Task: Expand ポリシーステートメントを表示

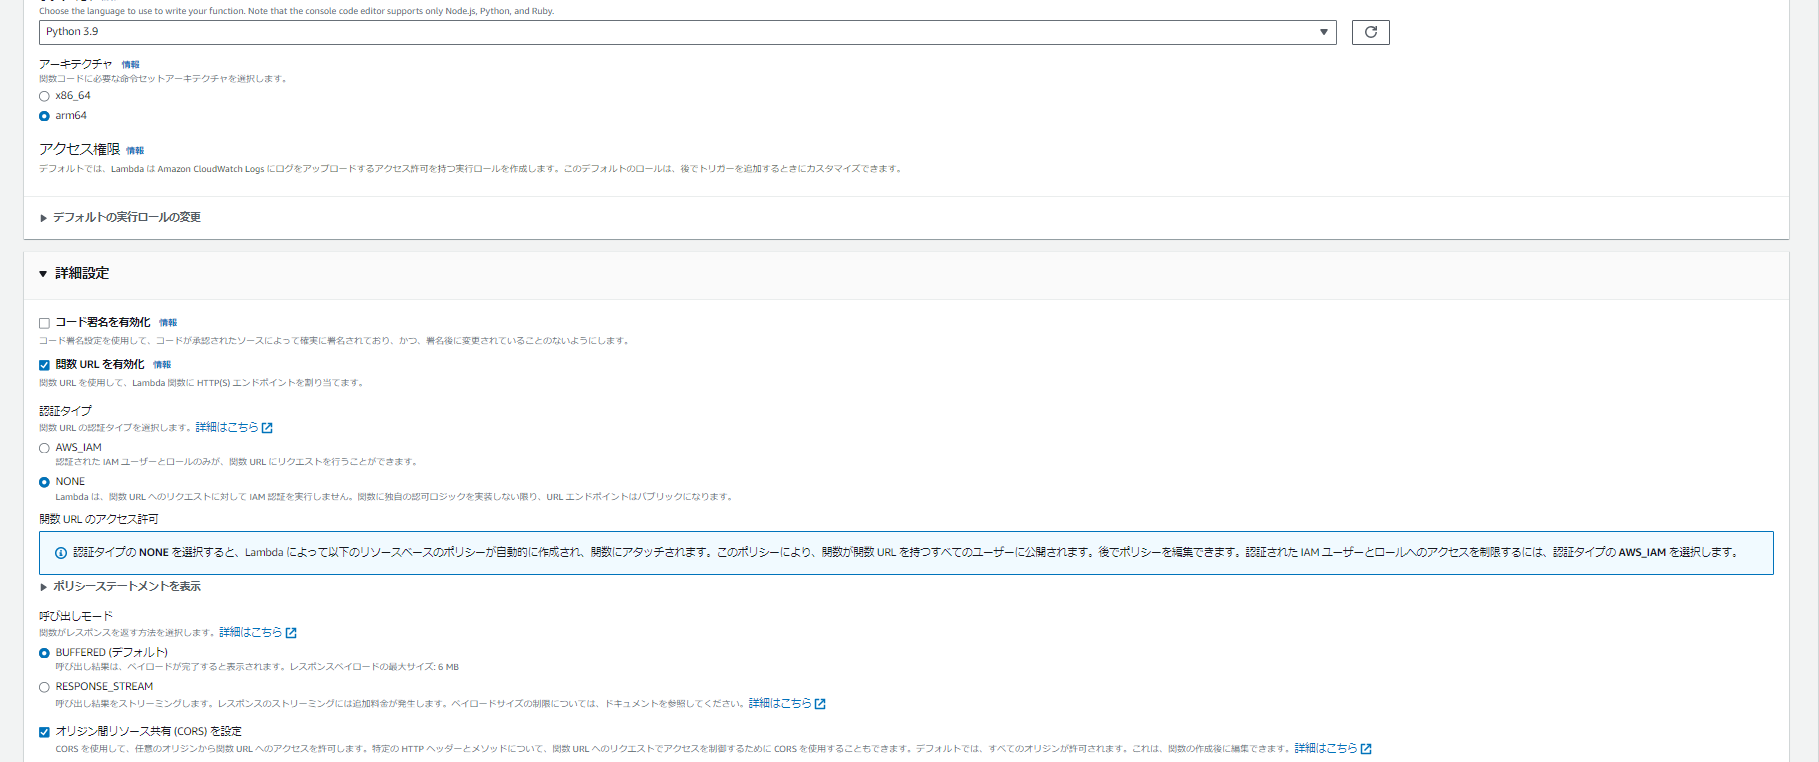Action: [x=120, y=586]
